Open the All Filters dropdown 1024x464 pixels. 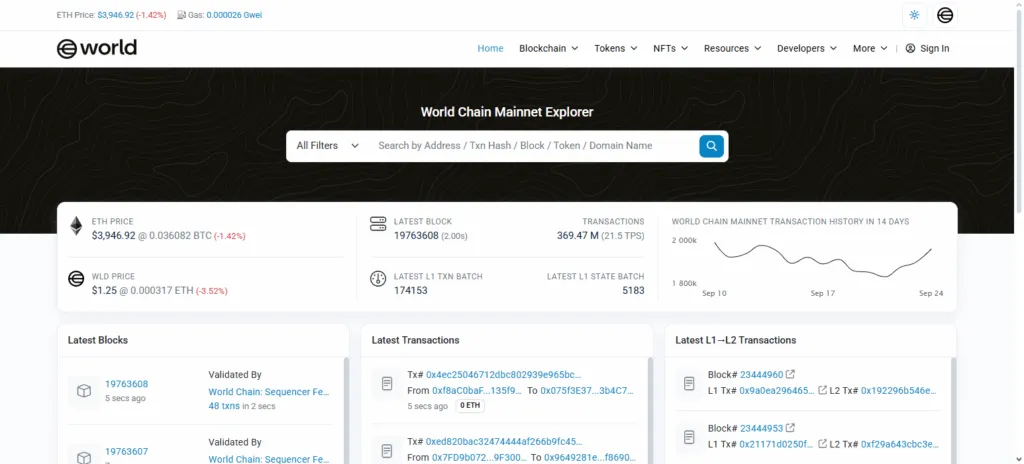(x=328, y=146)
